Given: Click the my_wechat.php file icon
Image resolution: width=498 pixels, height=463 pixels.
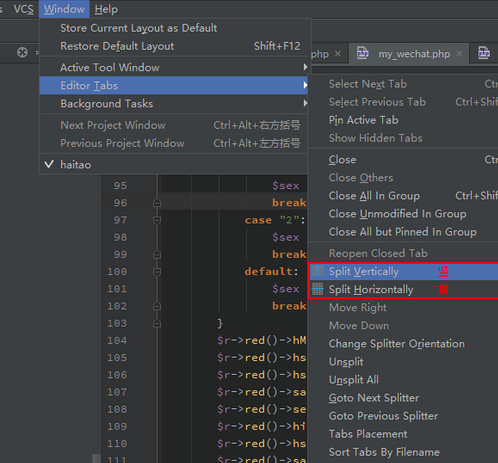Looking at the screenshot, I should click(363, 53).
